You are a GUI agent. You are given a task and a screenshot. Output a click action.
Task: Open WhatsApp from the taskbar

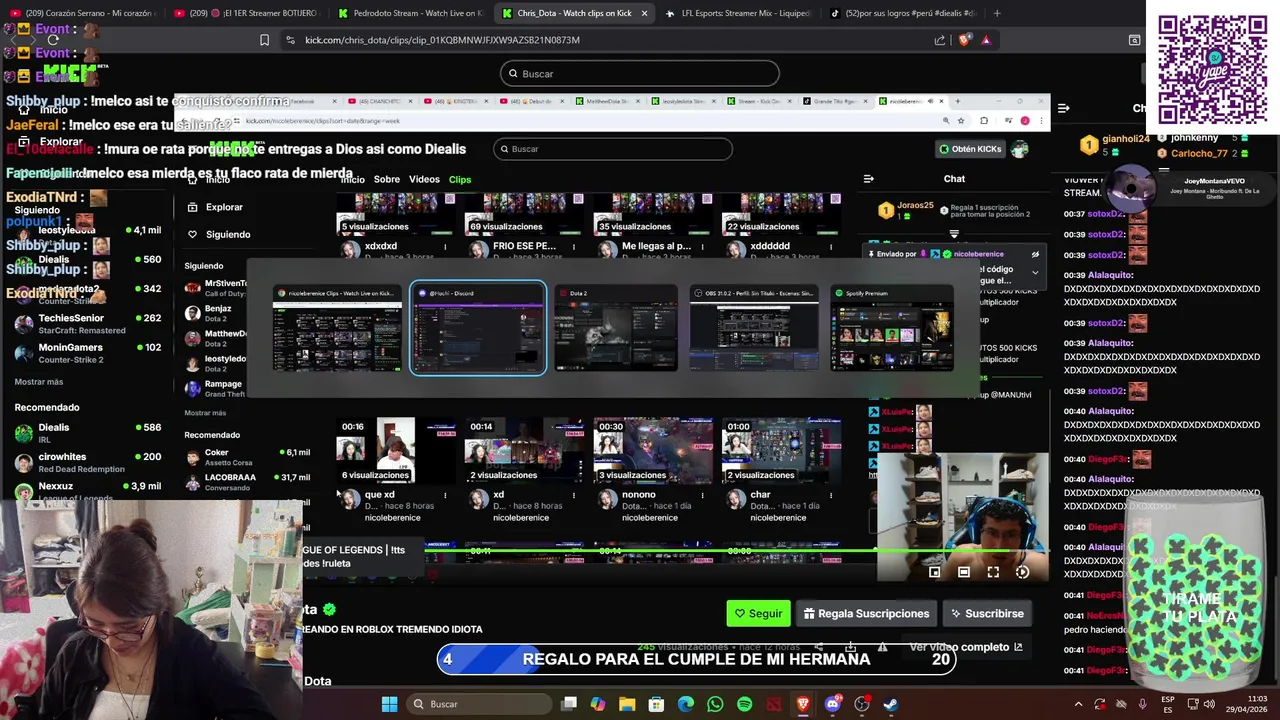(x=715, y=704)
